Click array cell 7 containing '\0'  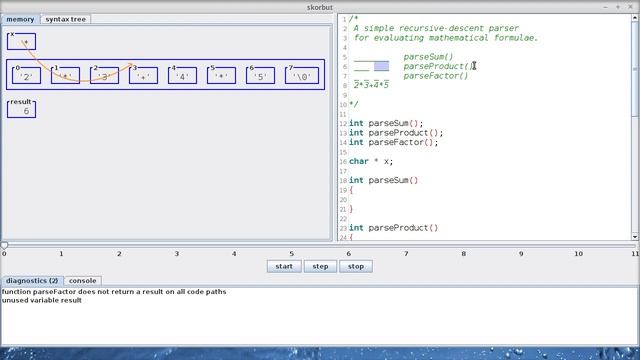pyautogui.click(x=302, y=76)
